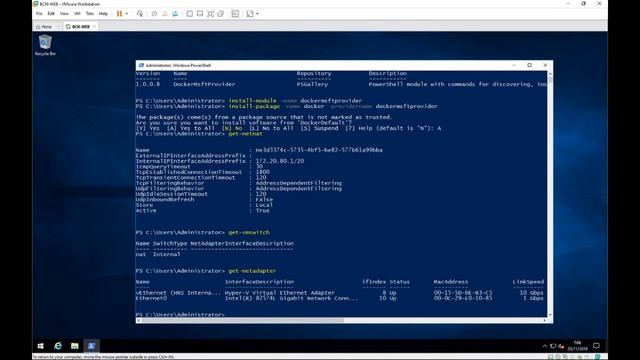Select the Recycle Bin desktop icon

click(x=45, y=45)
